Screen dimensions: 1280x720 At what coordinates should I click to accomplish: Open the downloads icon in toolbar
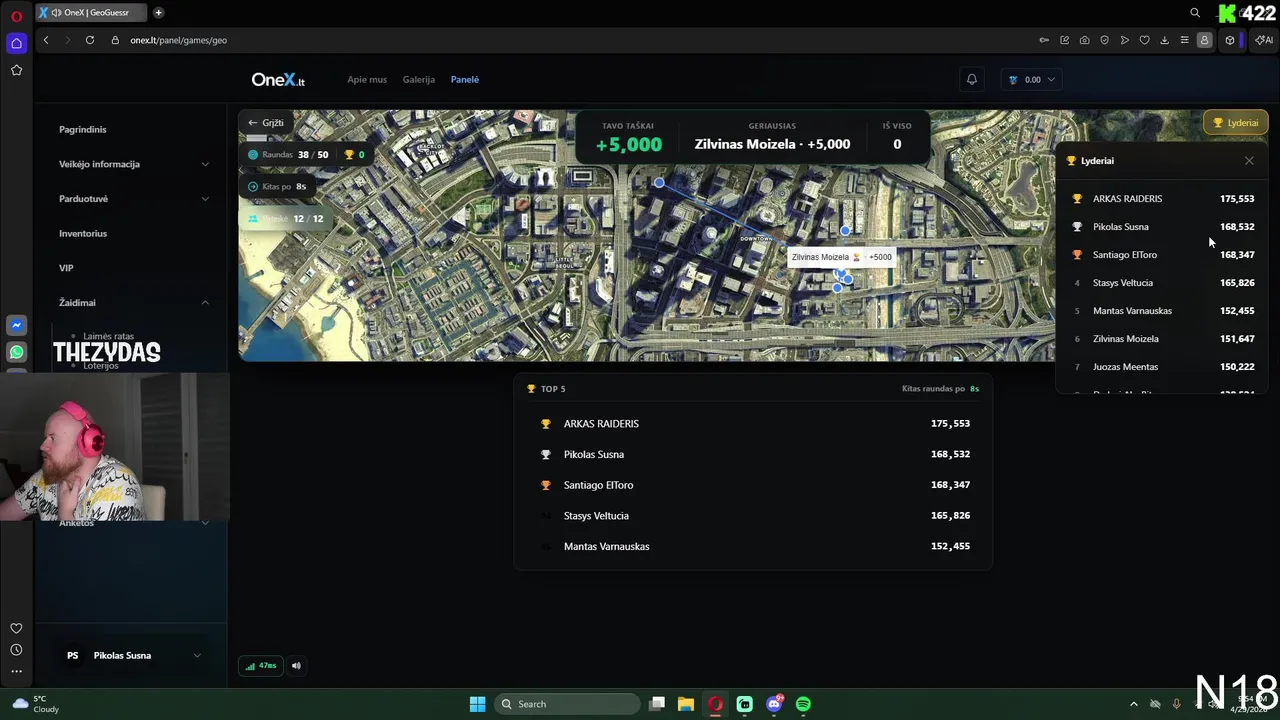pyautogui.click(x=1164, y=40)
